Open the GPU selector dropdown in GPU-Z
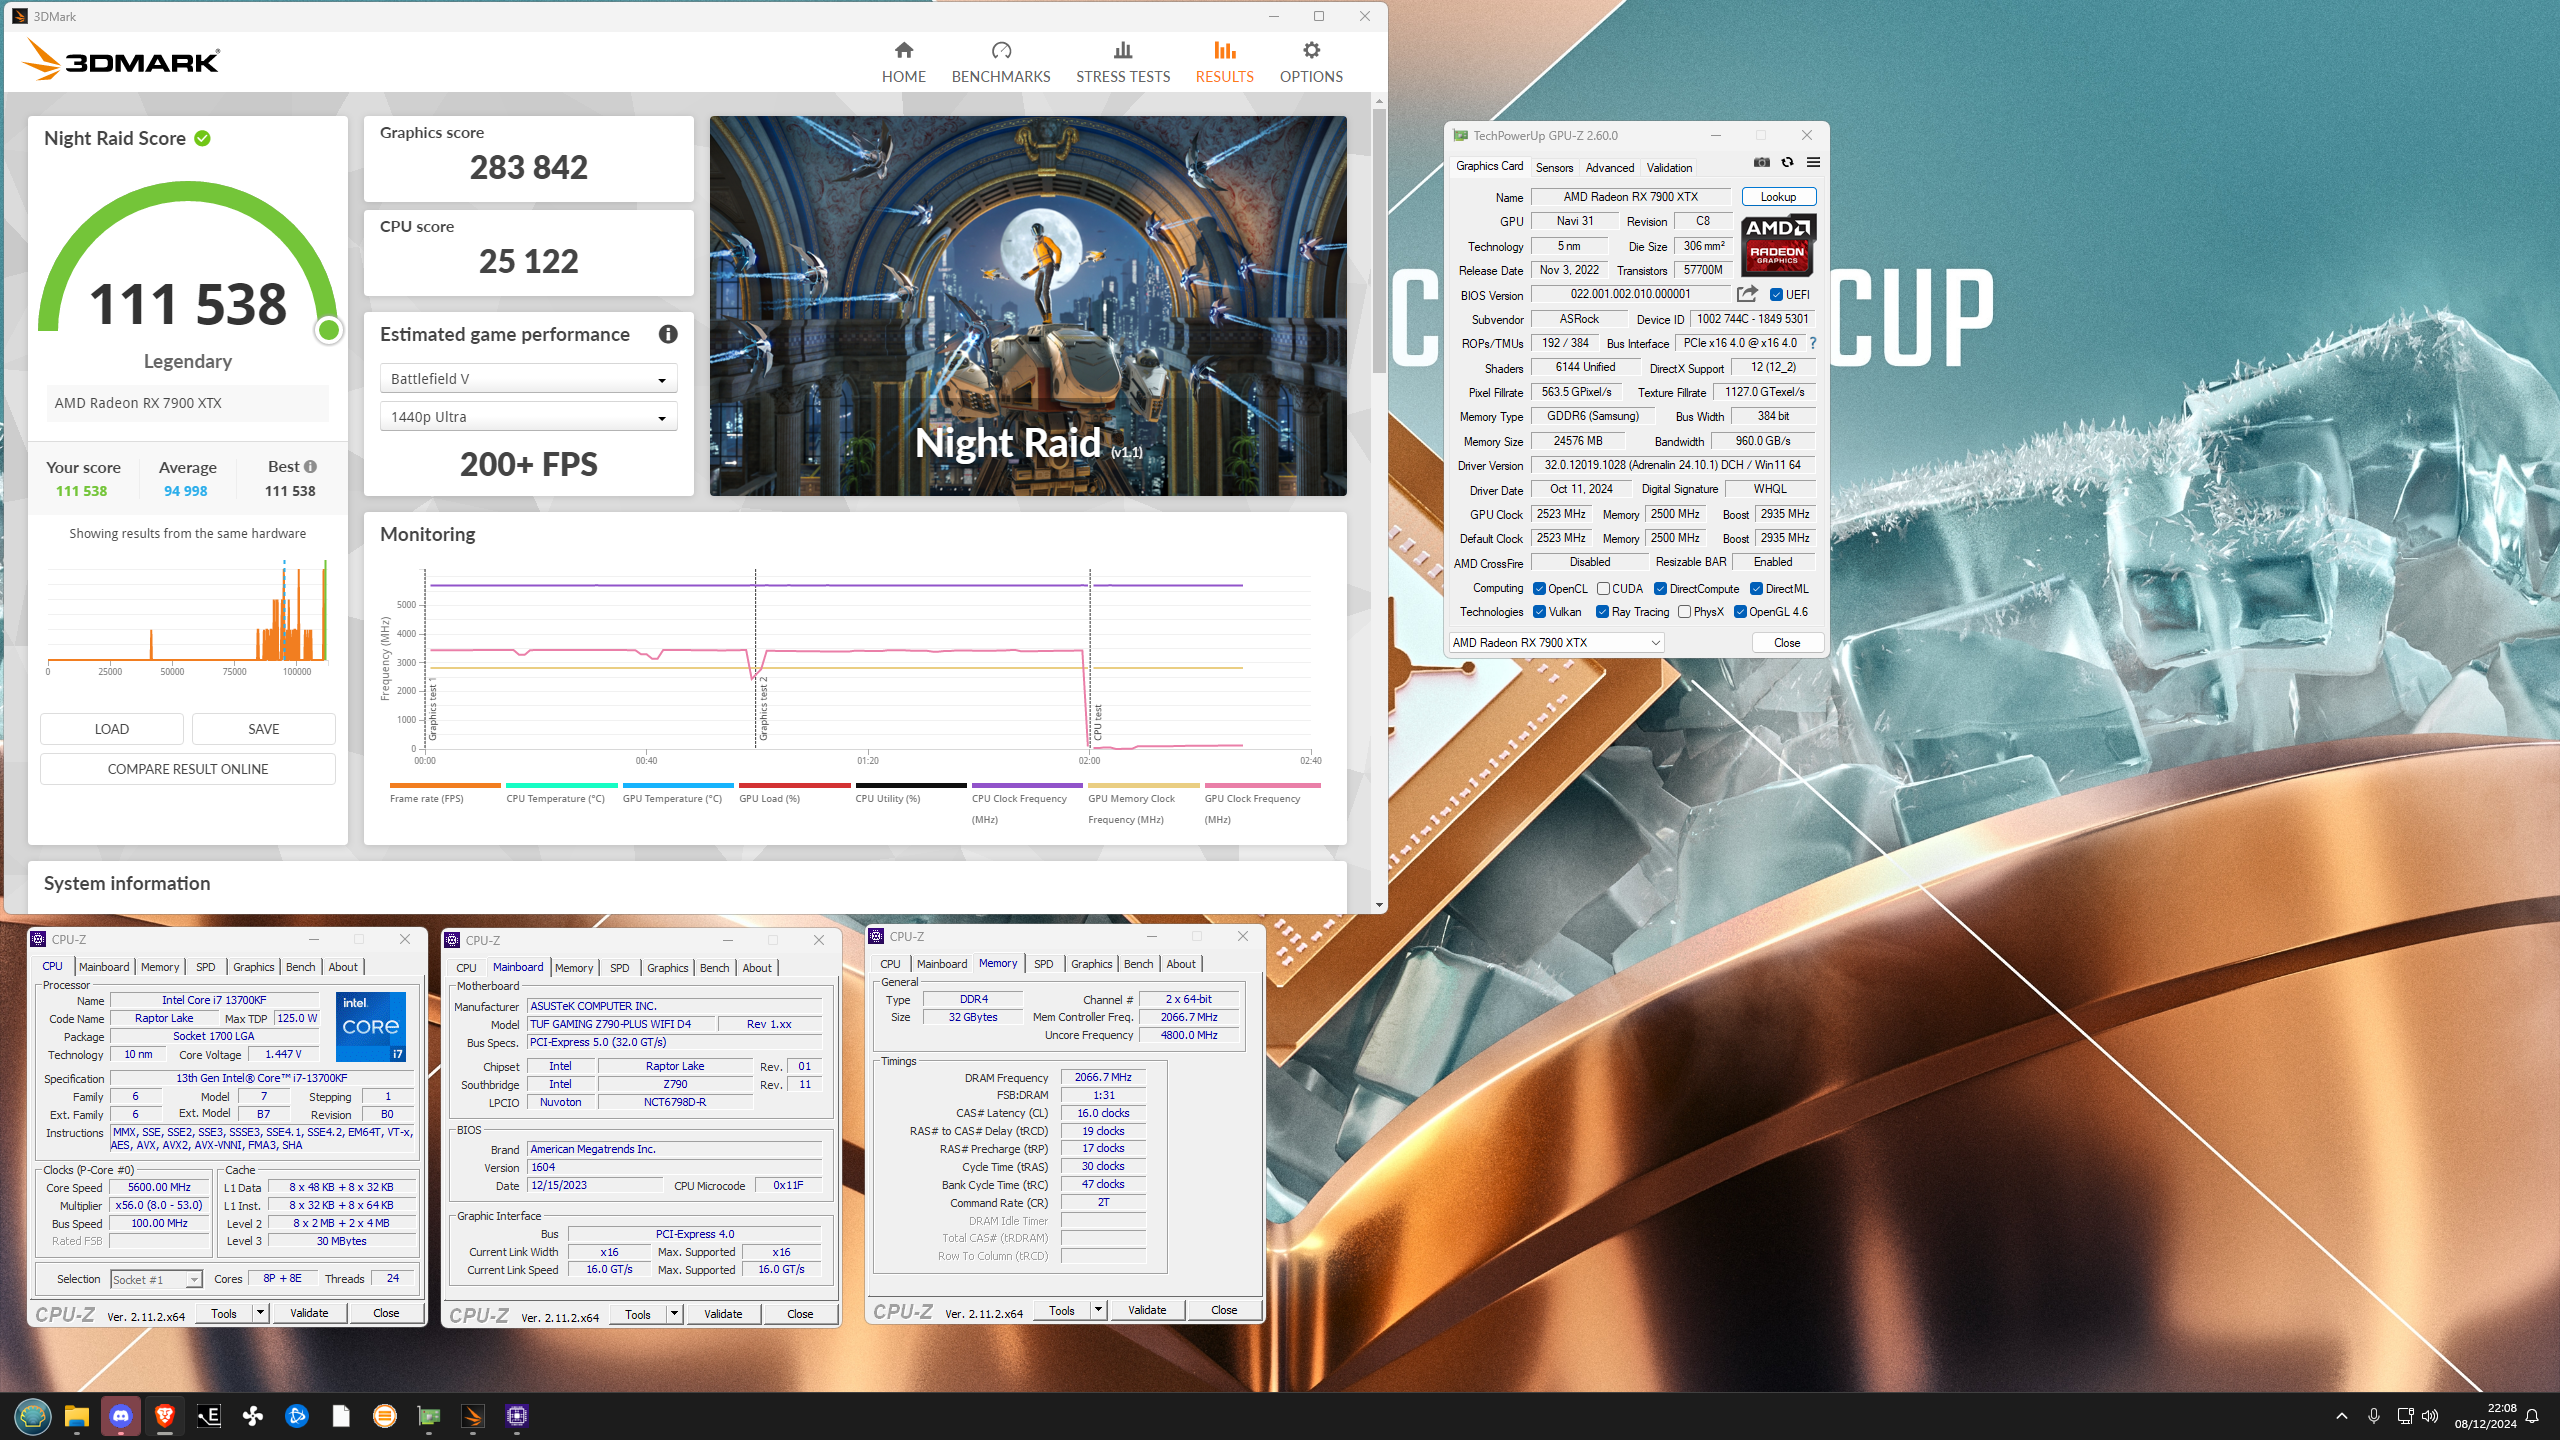This screenshot has height=1440, width=2560. click(x=1556, y=643)
